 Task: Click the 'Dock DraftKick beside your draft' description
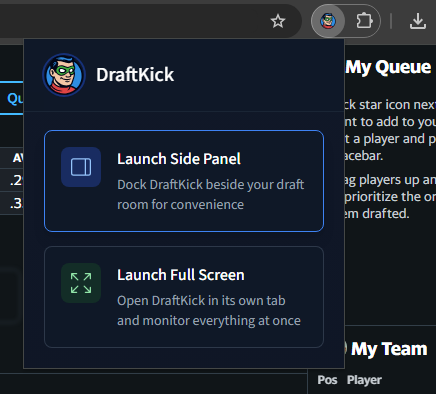point(210,194)
